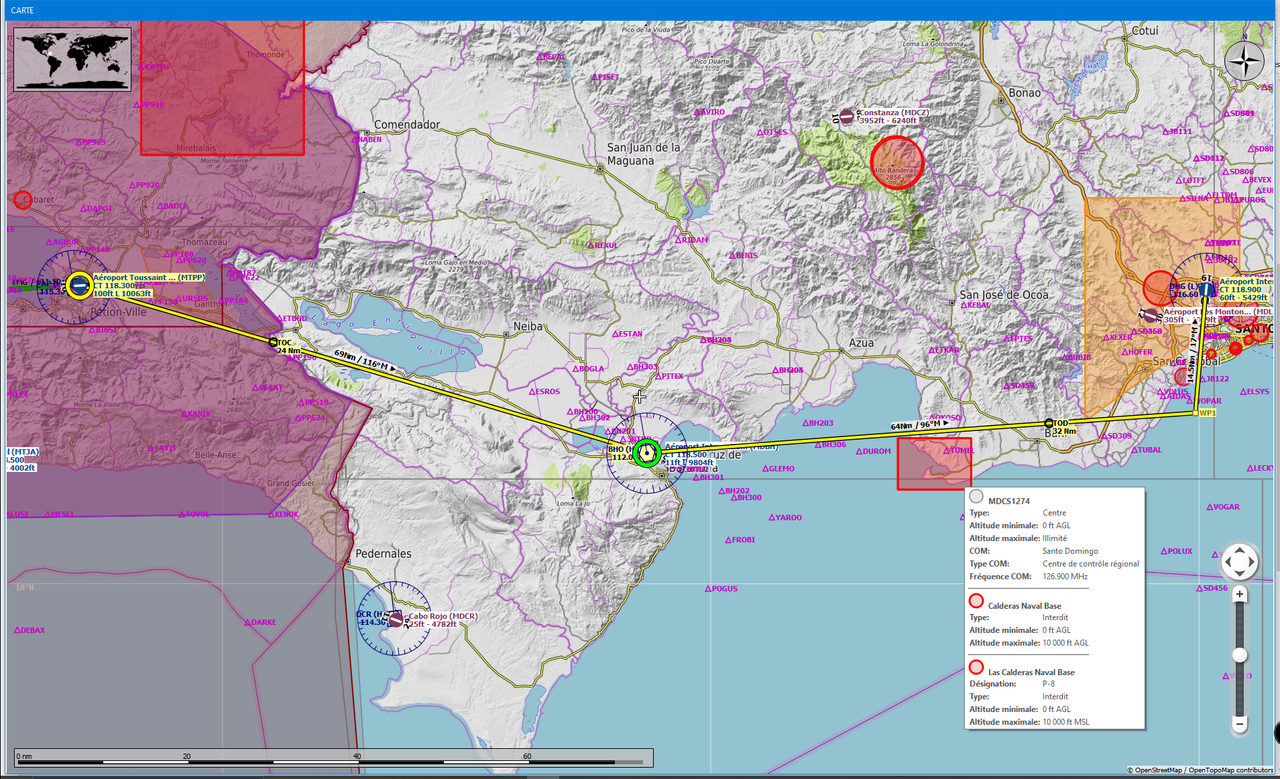This screenshot has width=1280, height=779.
Task: Select the POGUS waypoint triangle
Action: coord(708,589)
